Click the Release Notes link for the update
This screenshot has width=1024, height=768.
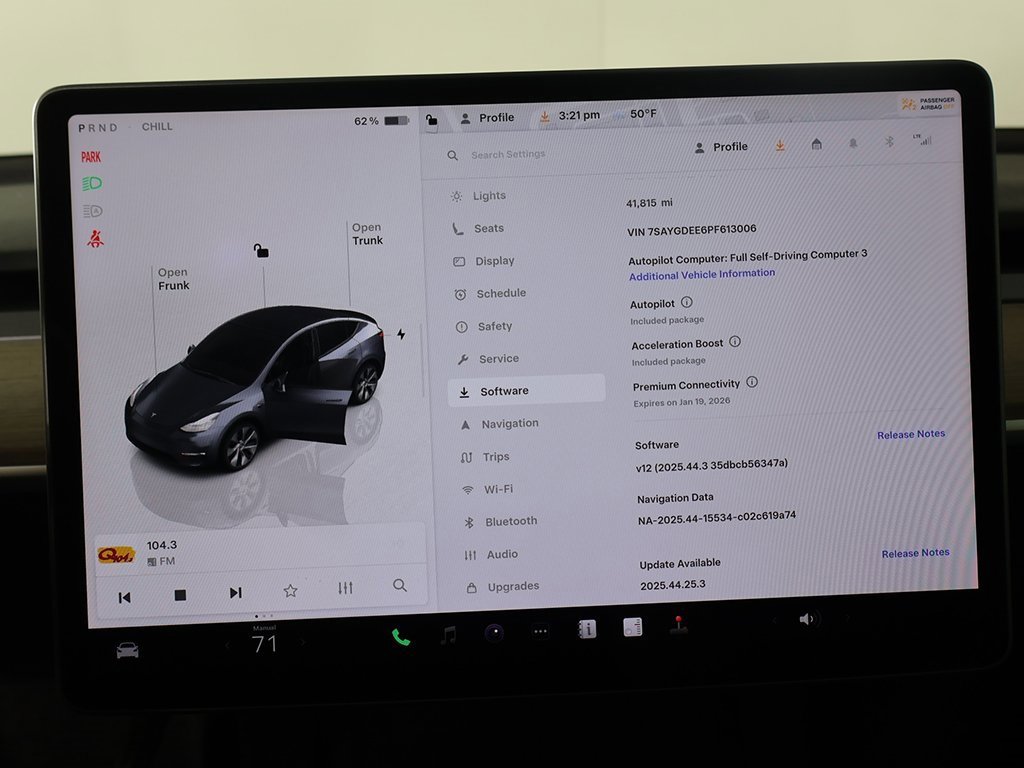click(915, 552)
